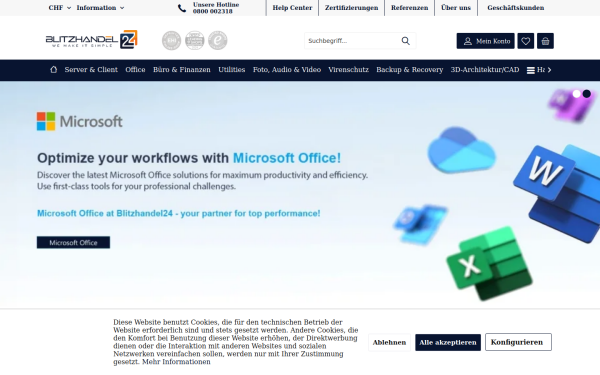Click the hotline phone icon
Image resolution: width=600 pixels, height=375 pixels.
pyautogui.click(x=182, y=8)
